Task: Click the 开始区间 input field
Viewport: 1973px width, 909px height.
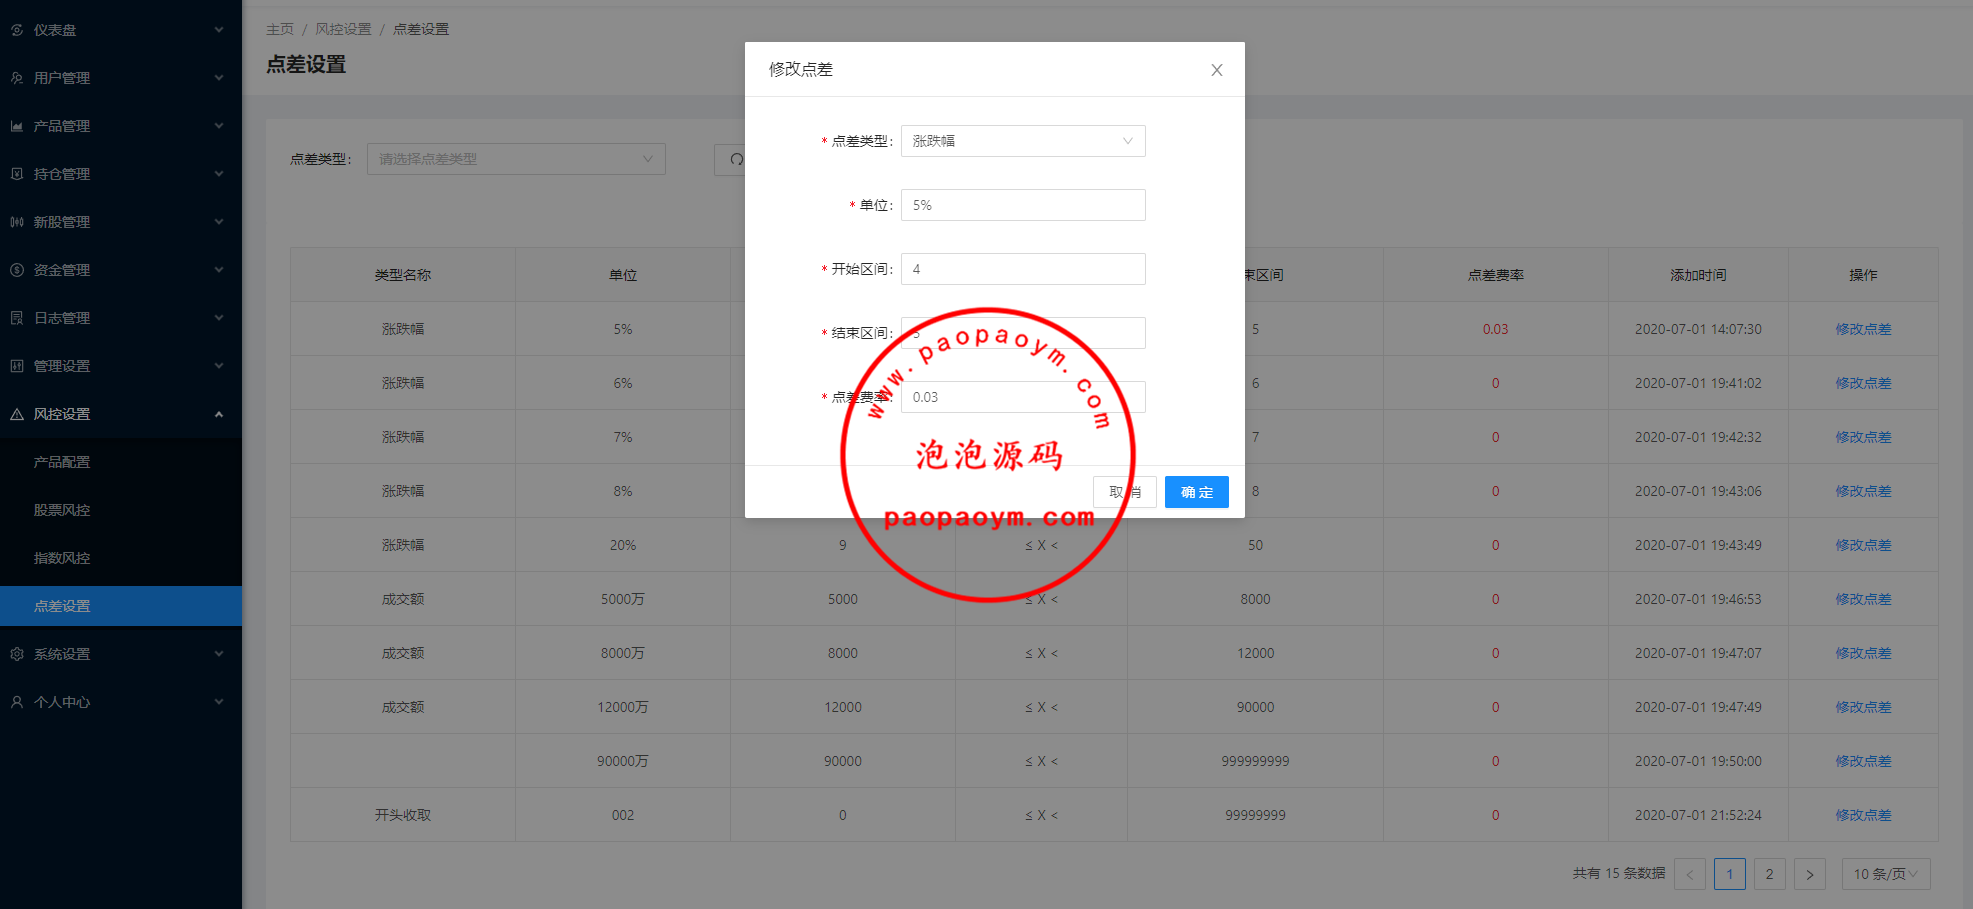Action: pos(1023,269)
